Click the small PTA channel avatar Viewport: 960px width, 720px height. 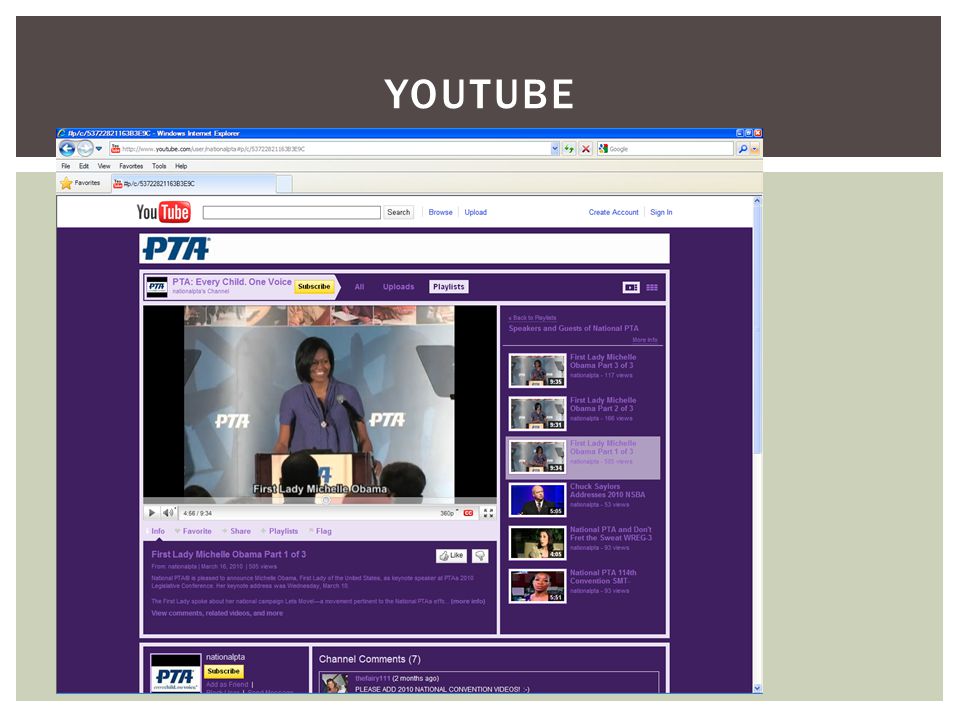[157, 287]
